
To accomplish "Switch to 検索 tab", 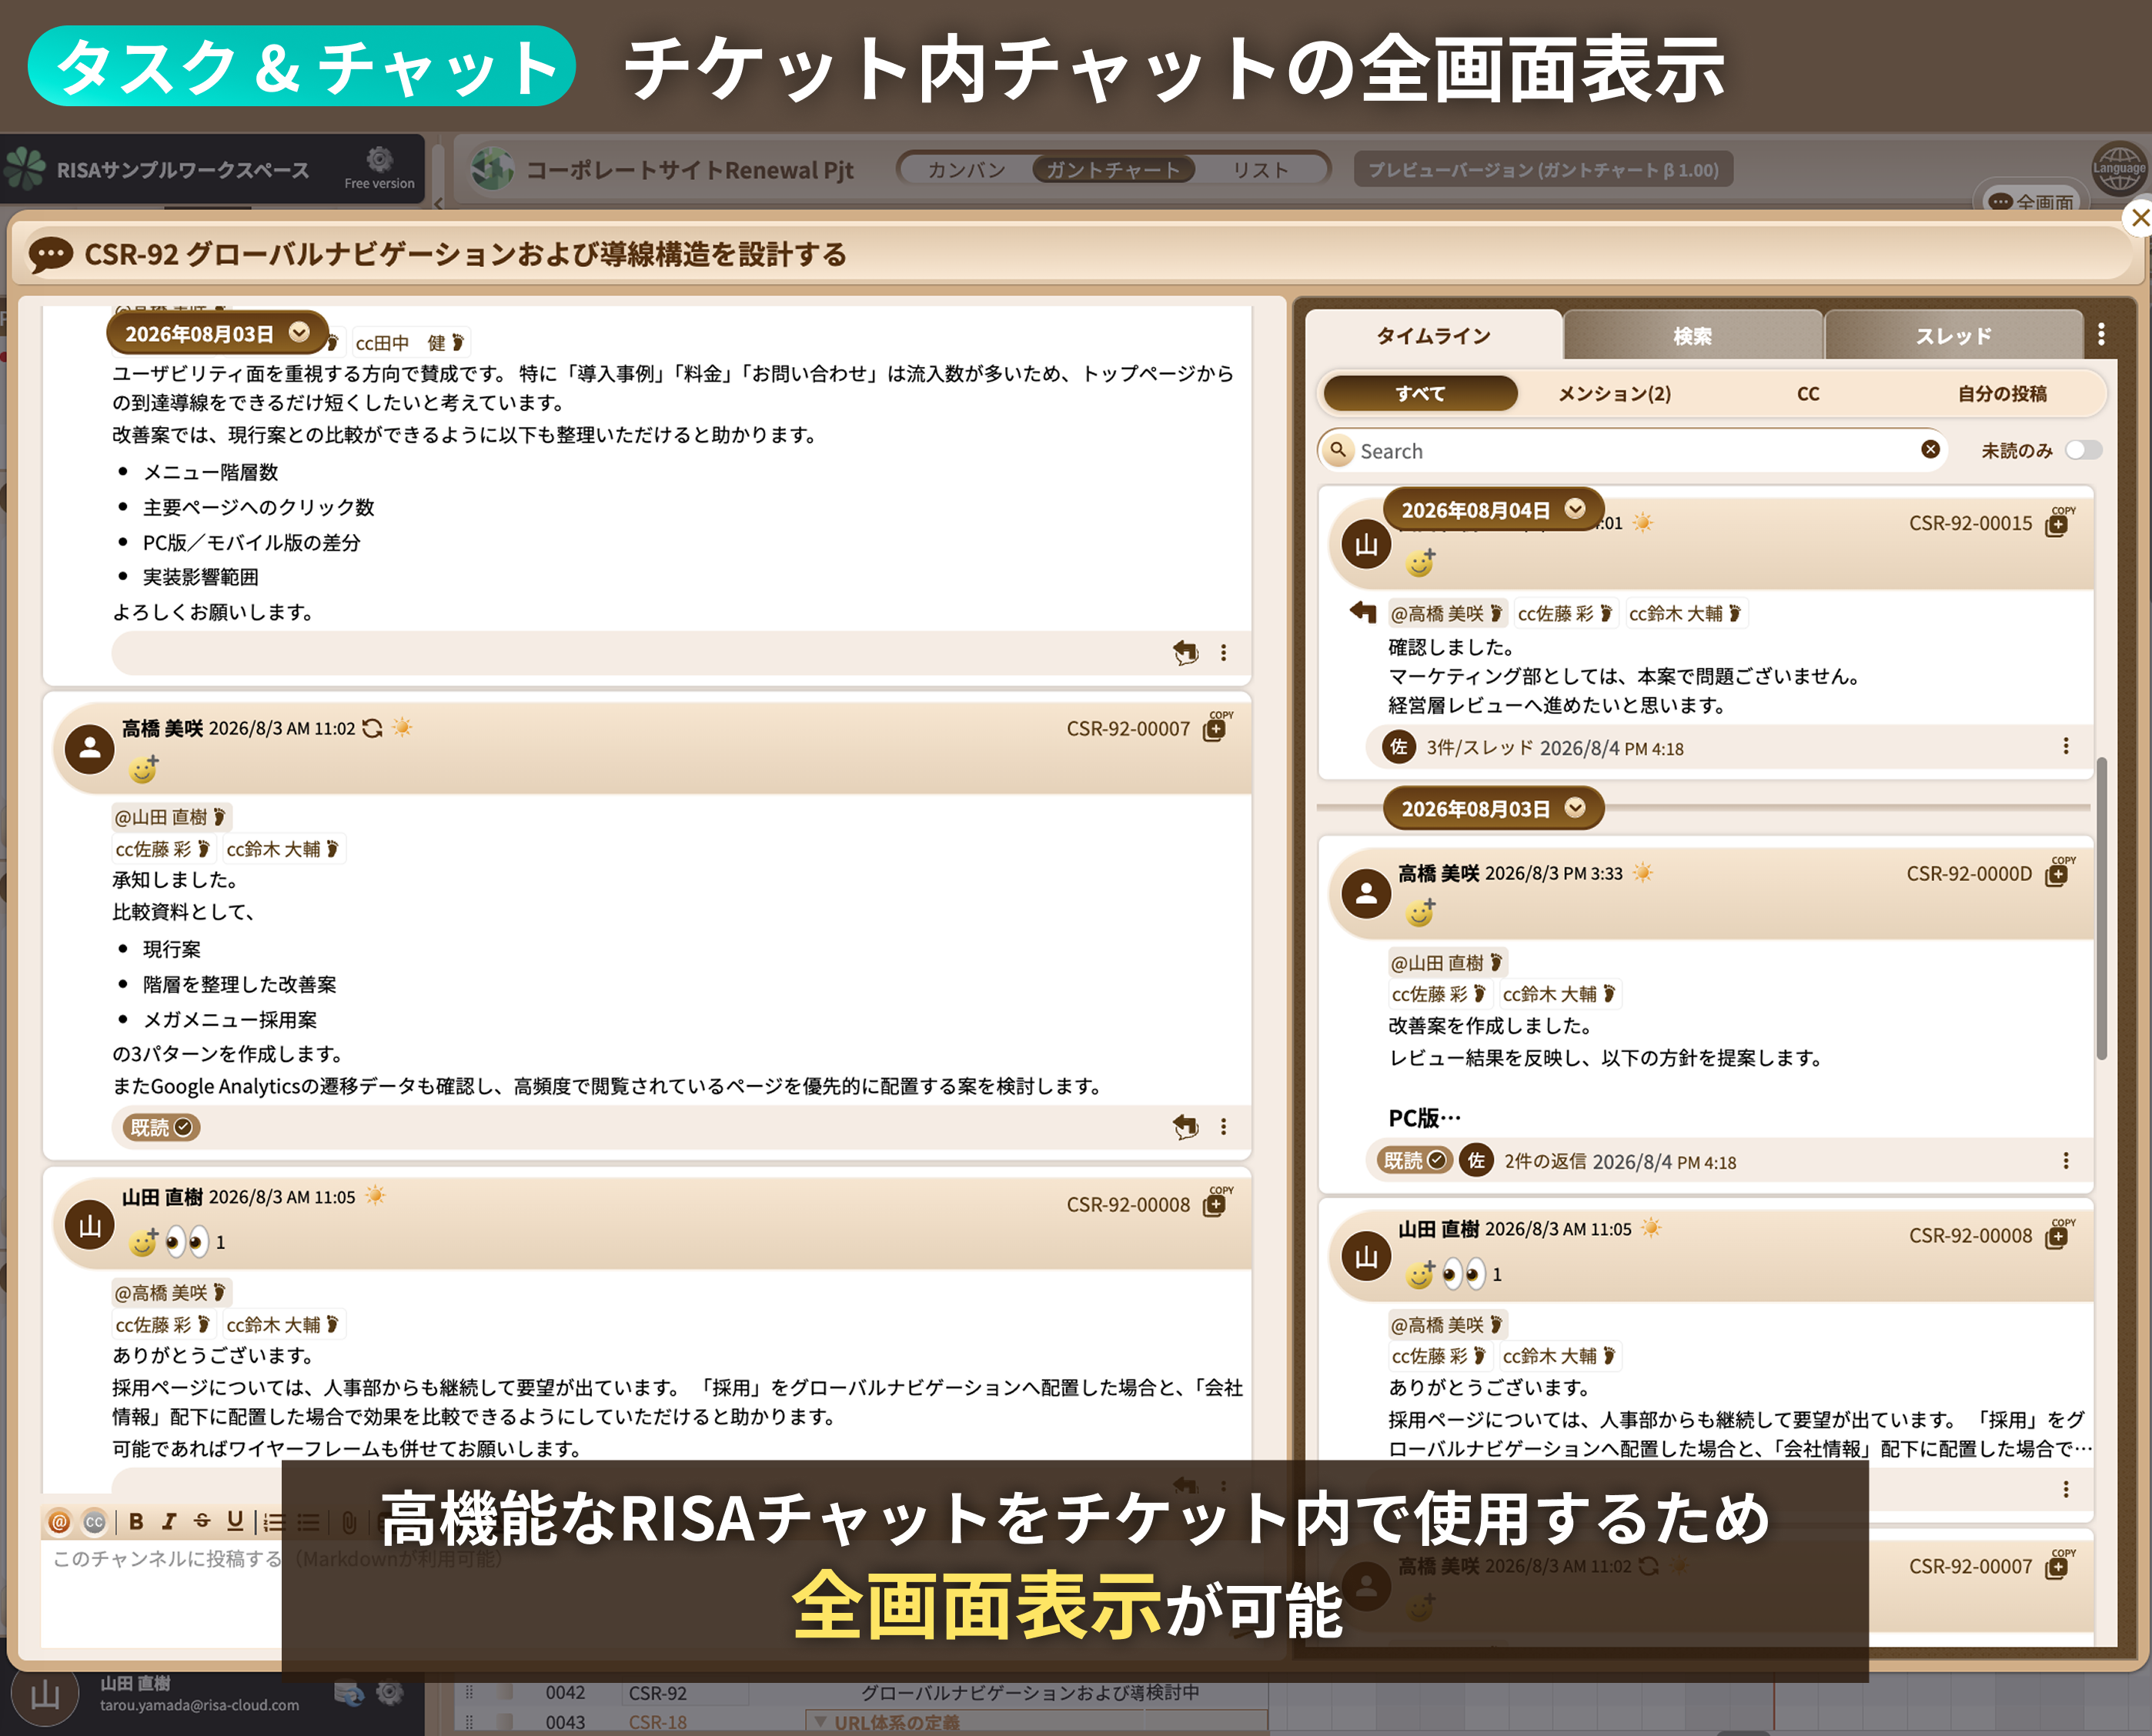I will tap(1693, 335).
